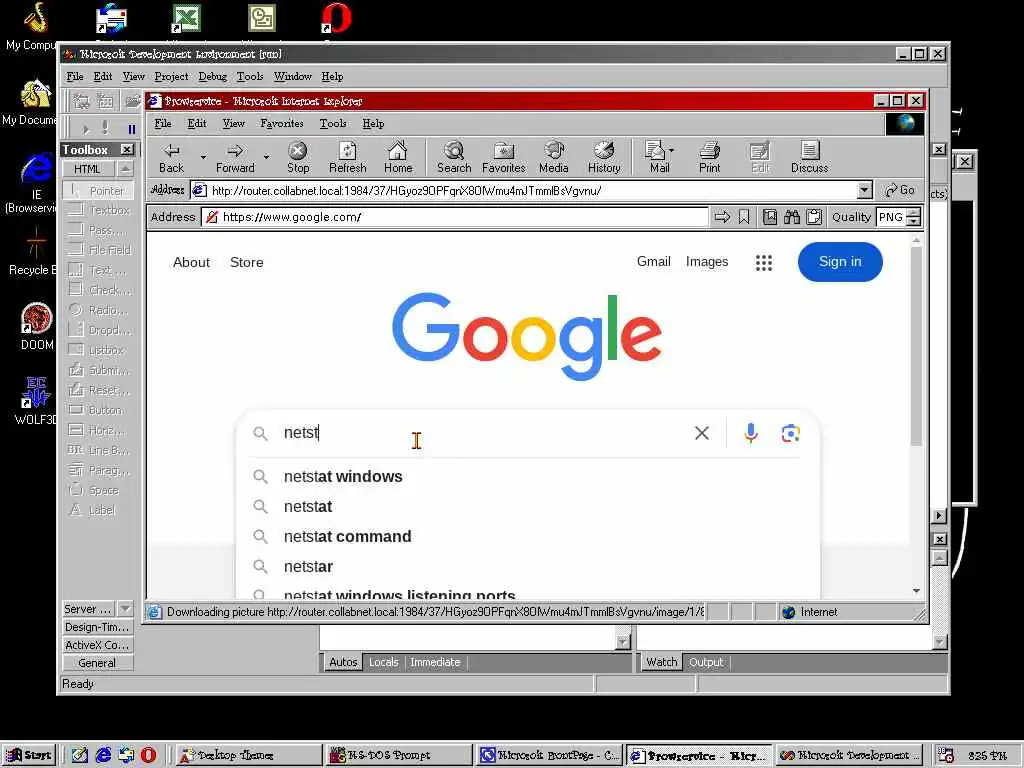Open the Google apps grid icon
This screenshot has width=1024, height=768.
764,263
